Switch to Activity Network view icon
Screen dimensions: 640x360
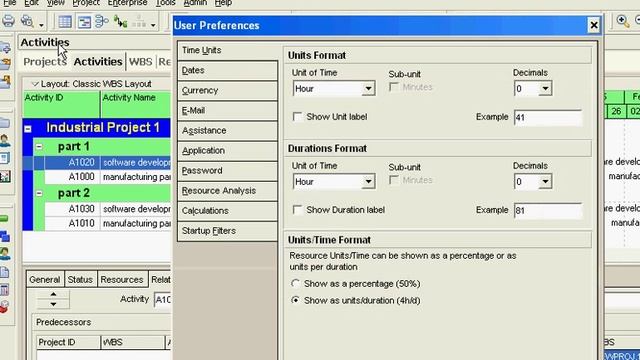pyautogui.click(x=102, y=22)
